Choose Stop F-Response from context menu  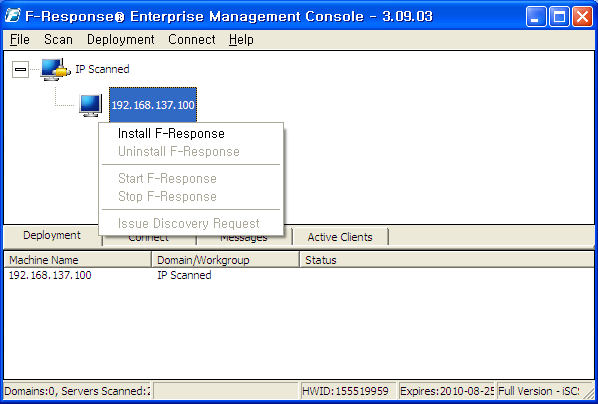tap(191, 196)
